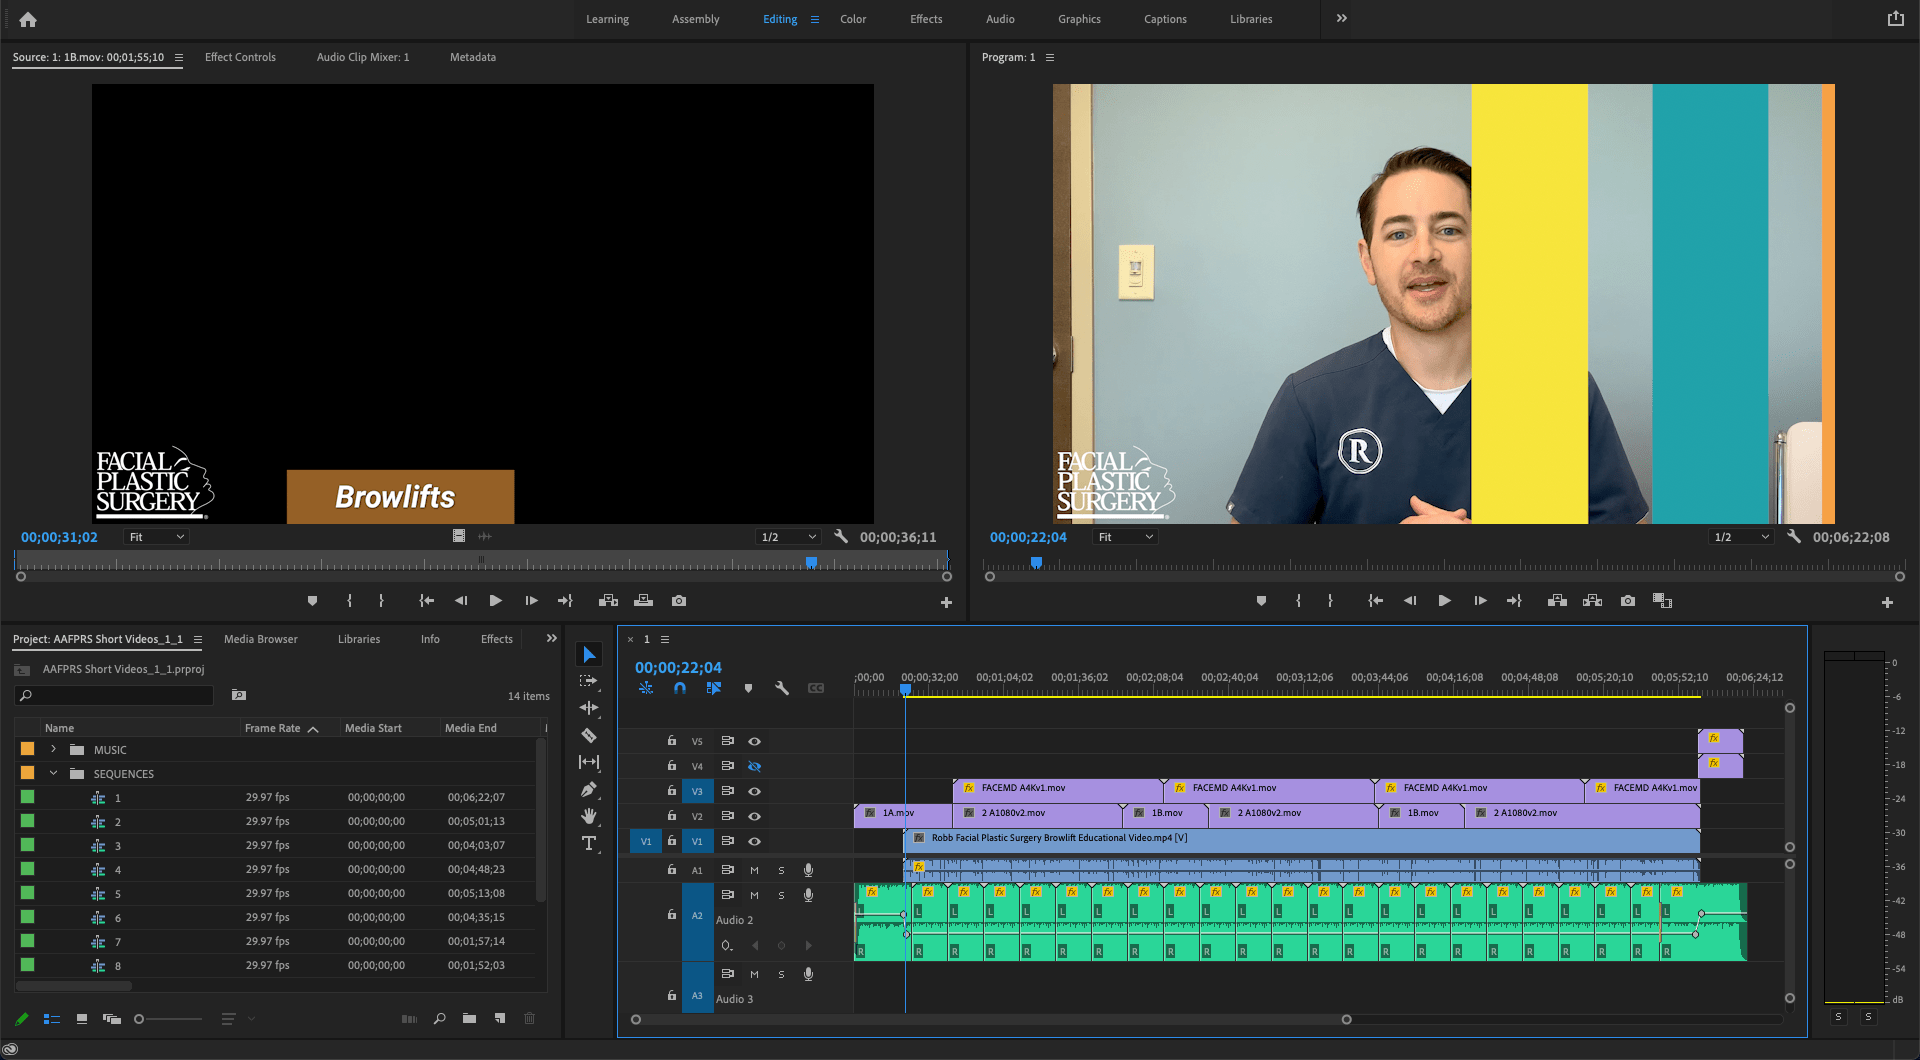Open the Media Browser tab
This screenshot has height=1060, width=1920.
[261, 639]
